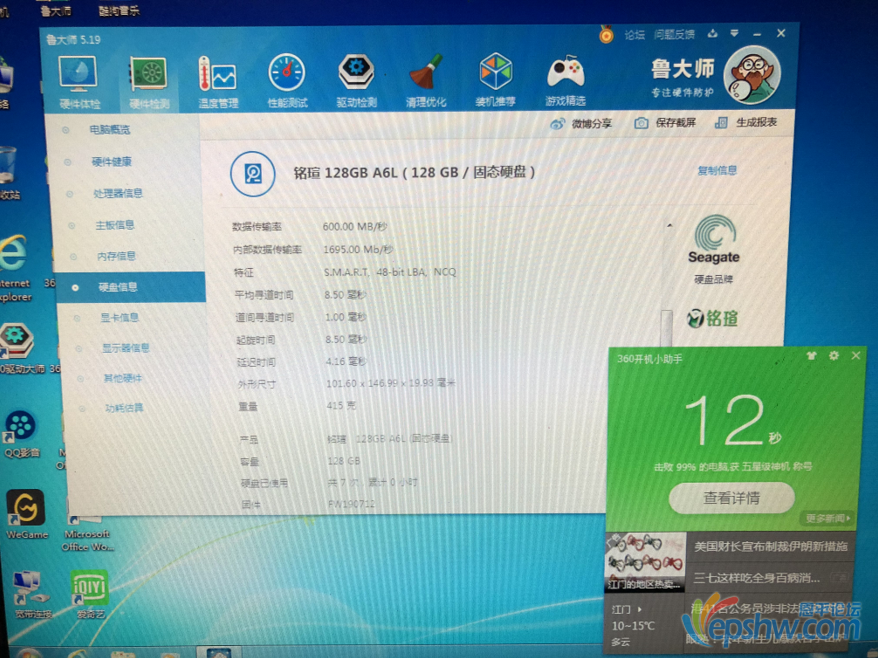Open news 美国财长宣布制裁伊朗新措施

point(770,546)
